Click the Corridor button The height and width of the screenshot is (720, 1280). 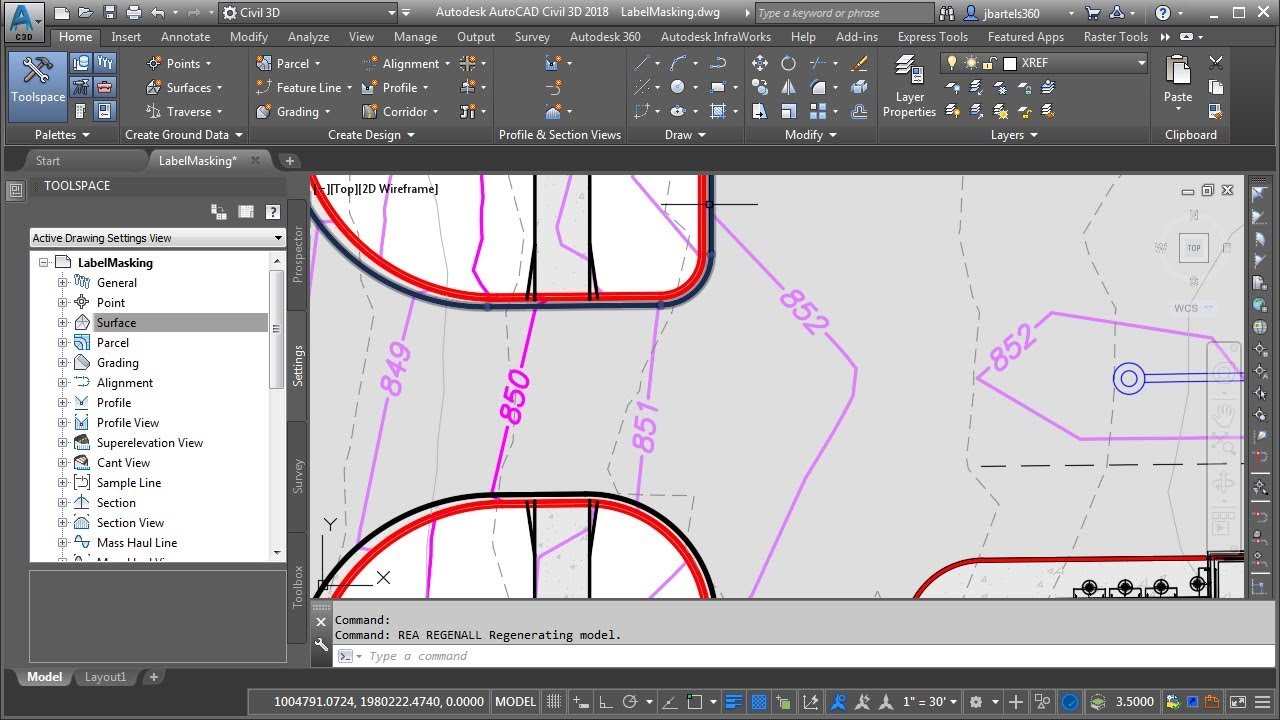(400, 111)
